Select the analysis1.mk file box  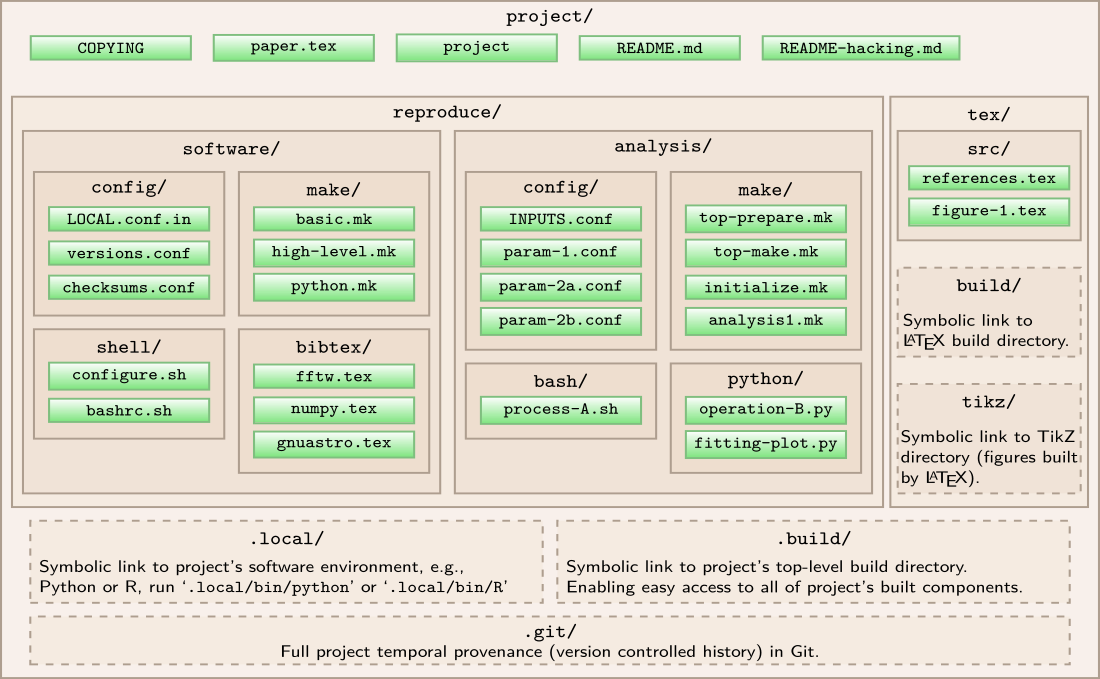tap(765, 321)
